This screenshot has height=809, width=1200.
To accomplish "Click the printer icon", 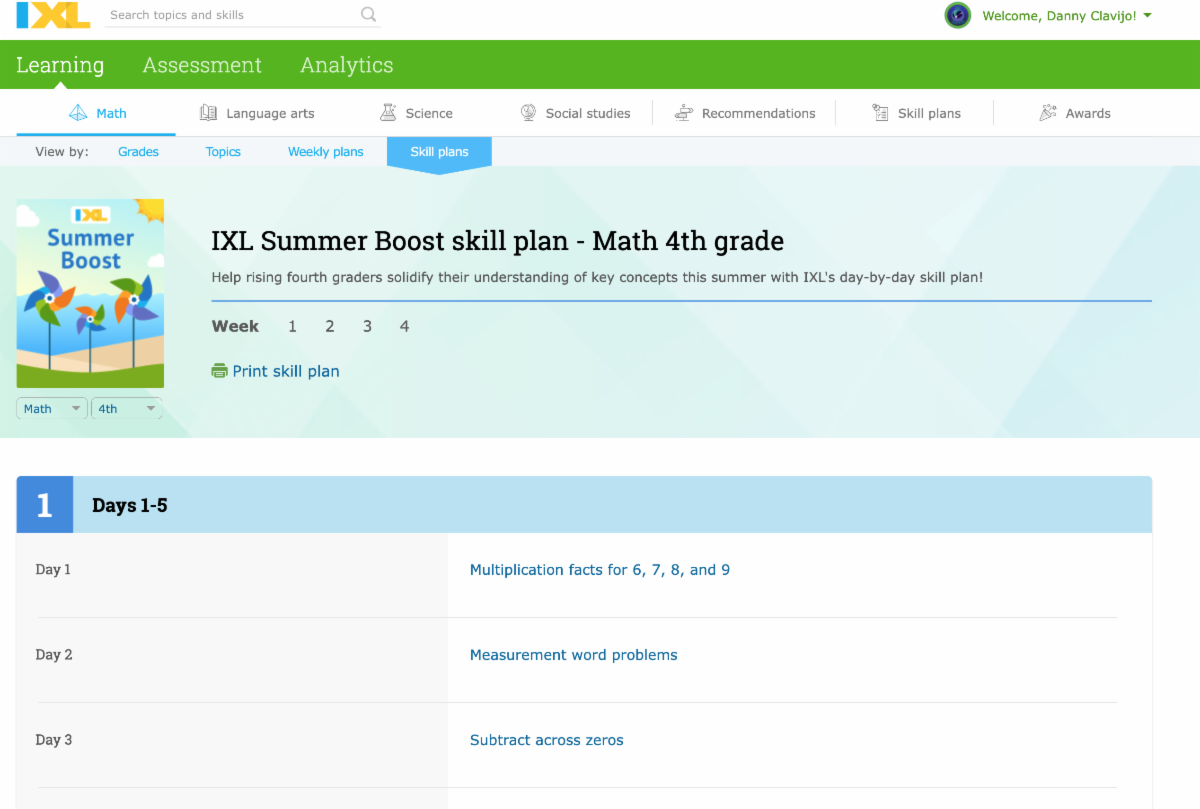I will (220, 371).
